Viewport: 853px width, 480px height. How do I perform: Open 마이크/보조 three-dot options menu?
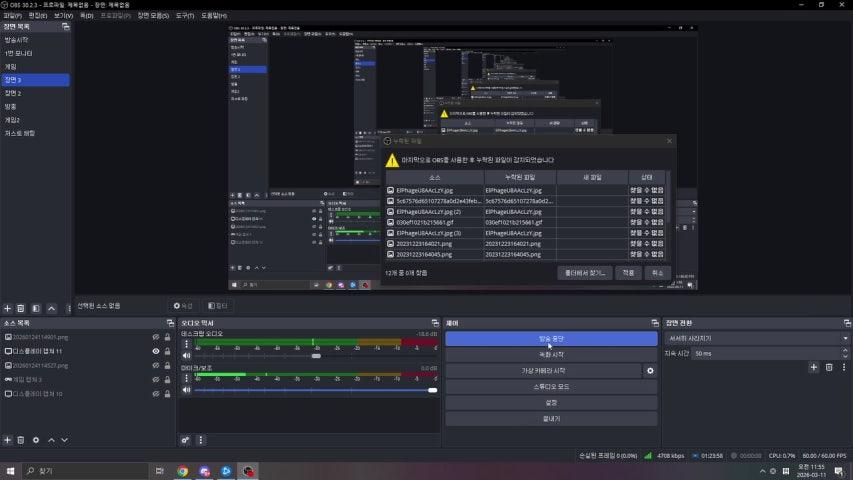coord(185,377)
